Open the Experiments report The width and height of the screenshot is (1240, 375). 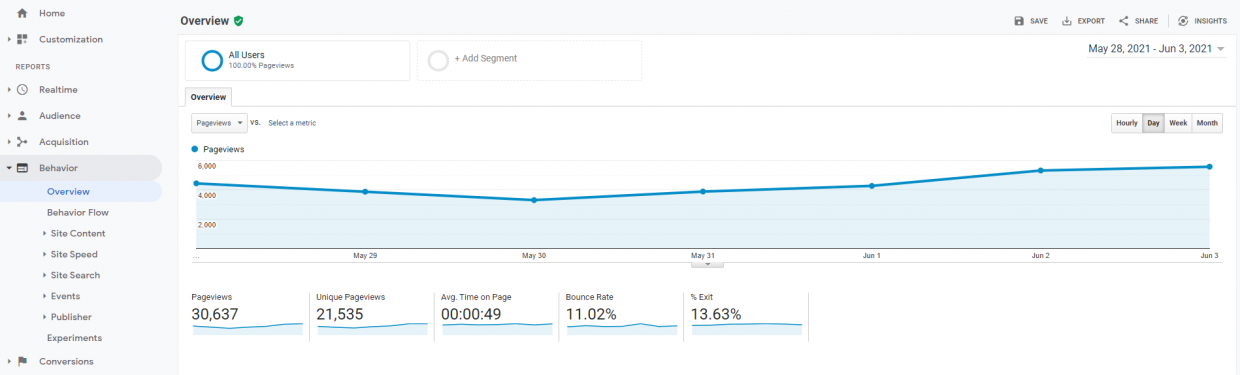tap(74, 338)
